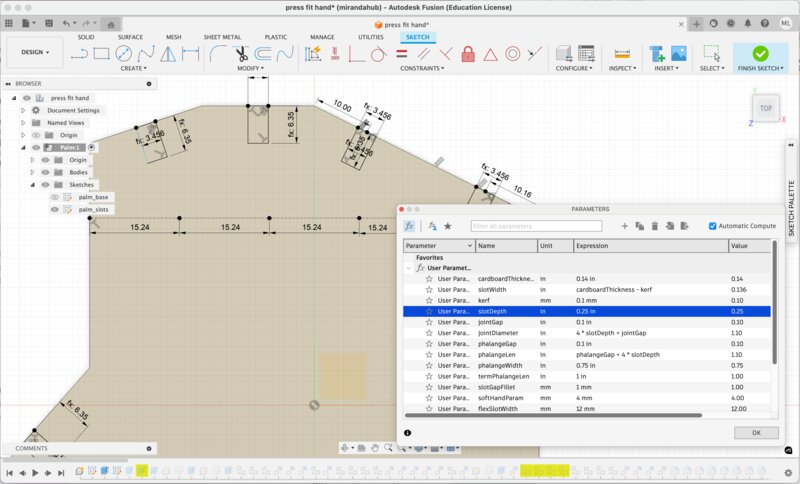Click OK in Parameters dialog
The width and height of the screenshot is (800, 484).
coord(755,432)
